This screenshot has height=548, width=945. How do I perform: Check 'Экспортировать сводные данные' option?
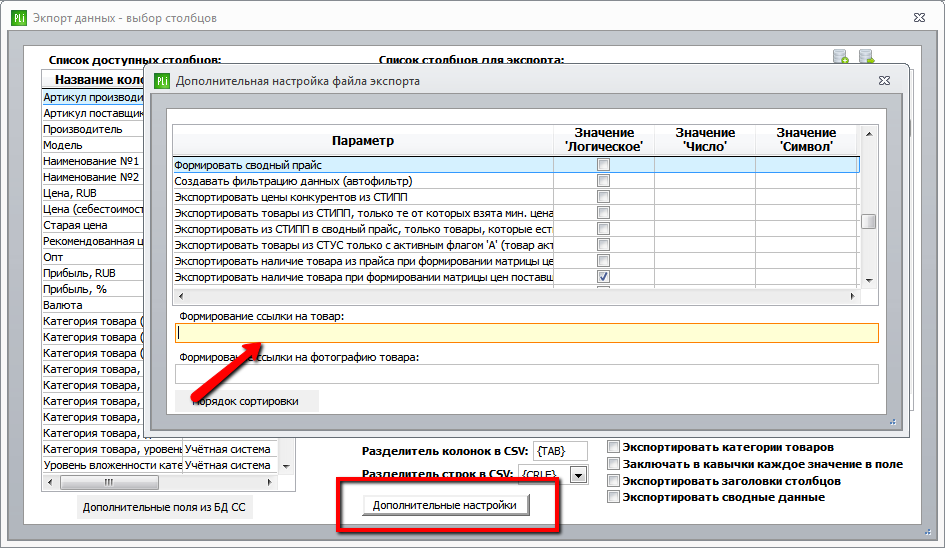(x=614, y=497)
